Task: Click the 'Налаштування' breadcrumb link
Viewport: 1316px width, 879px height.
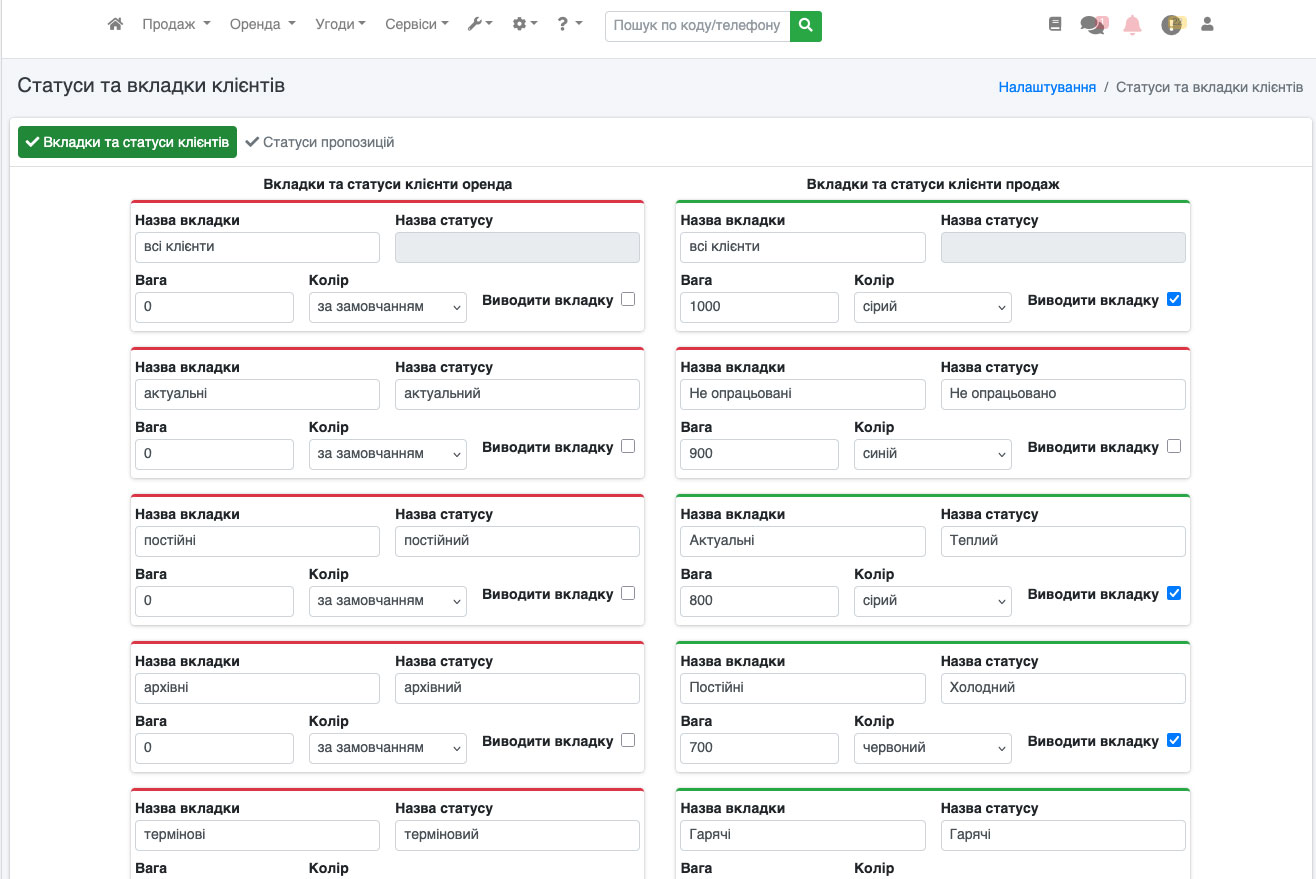Action: click(1047, 87)
